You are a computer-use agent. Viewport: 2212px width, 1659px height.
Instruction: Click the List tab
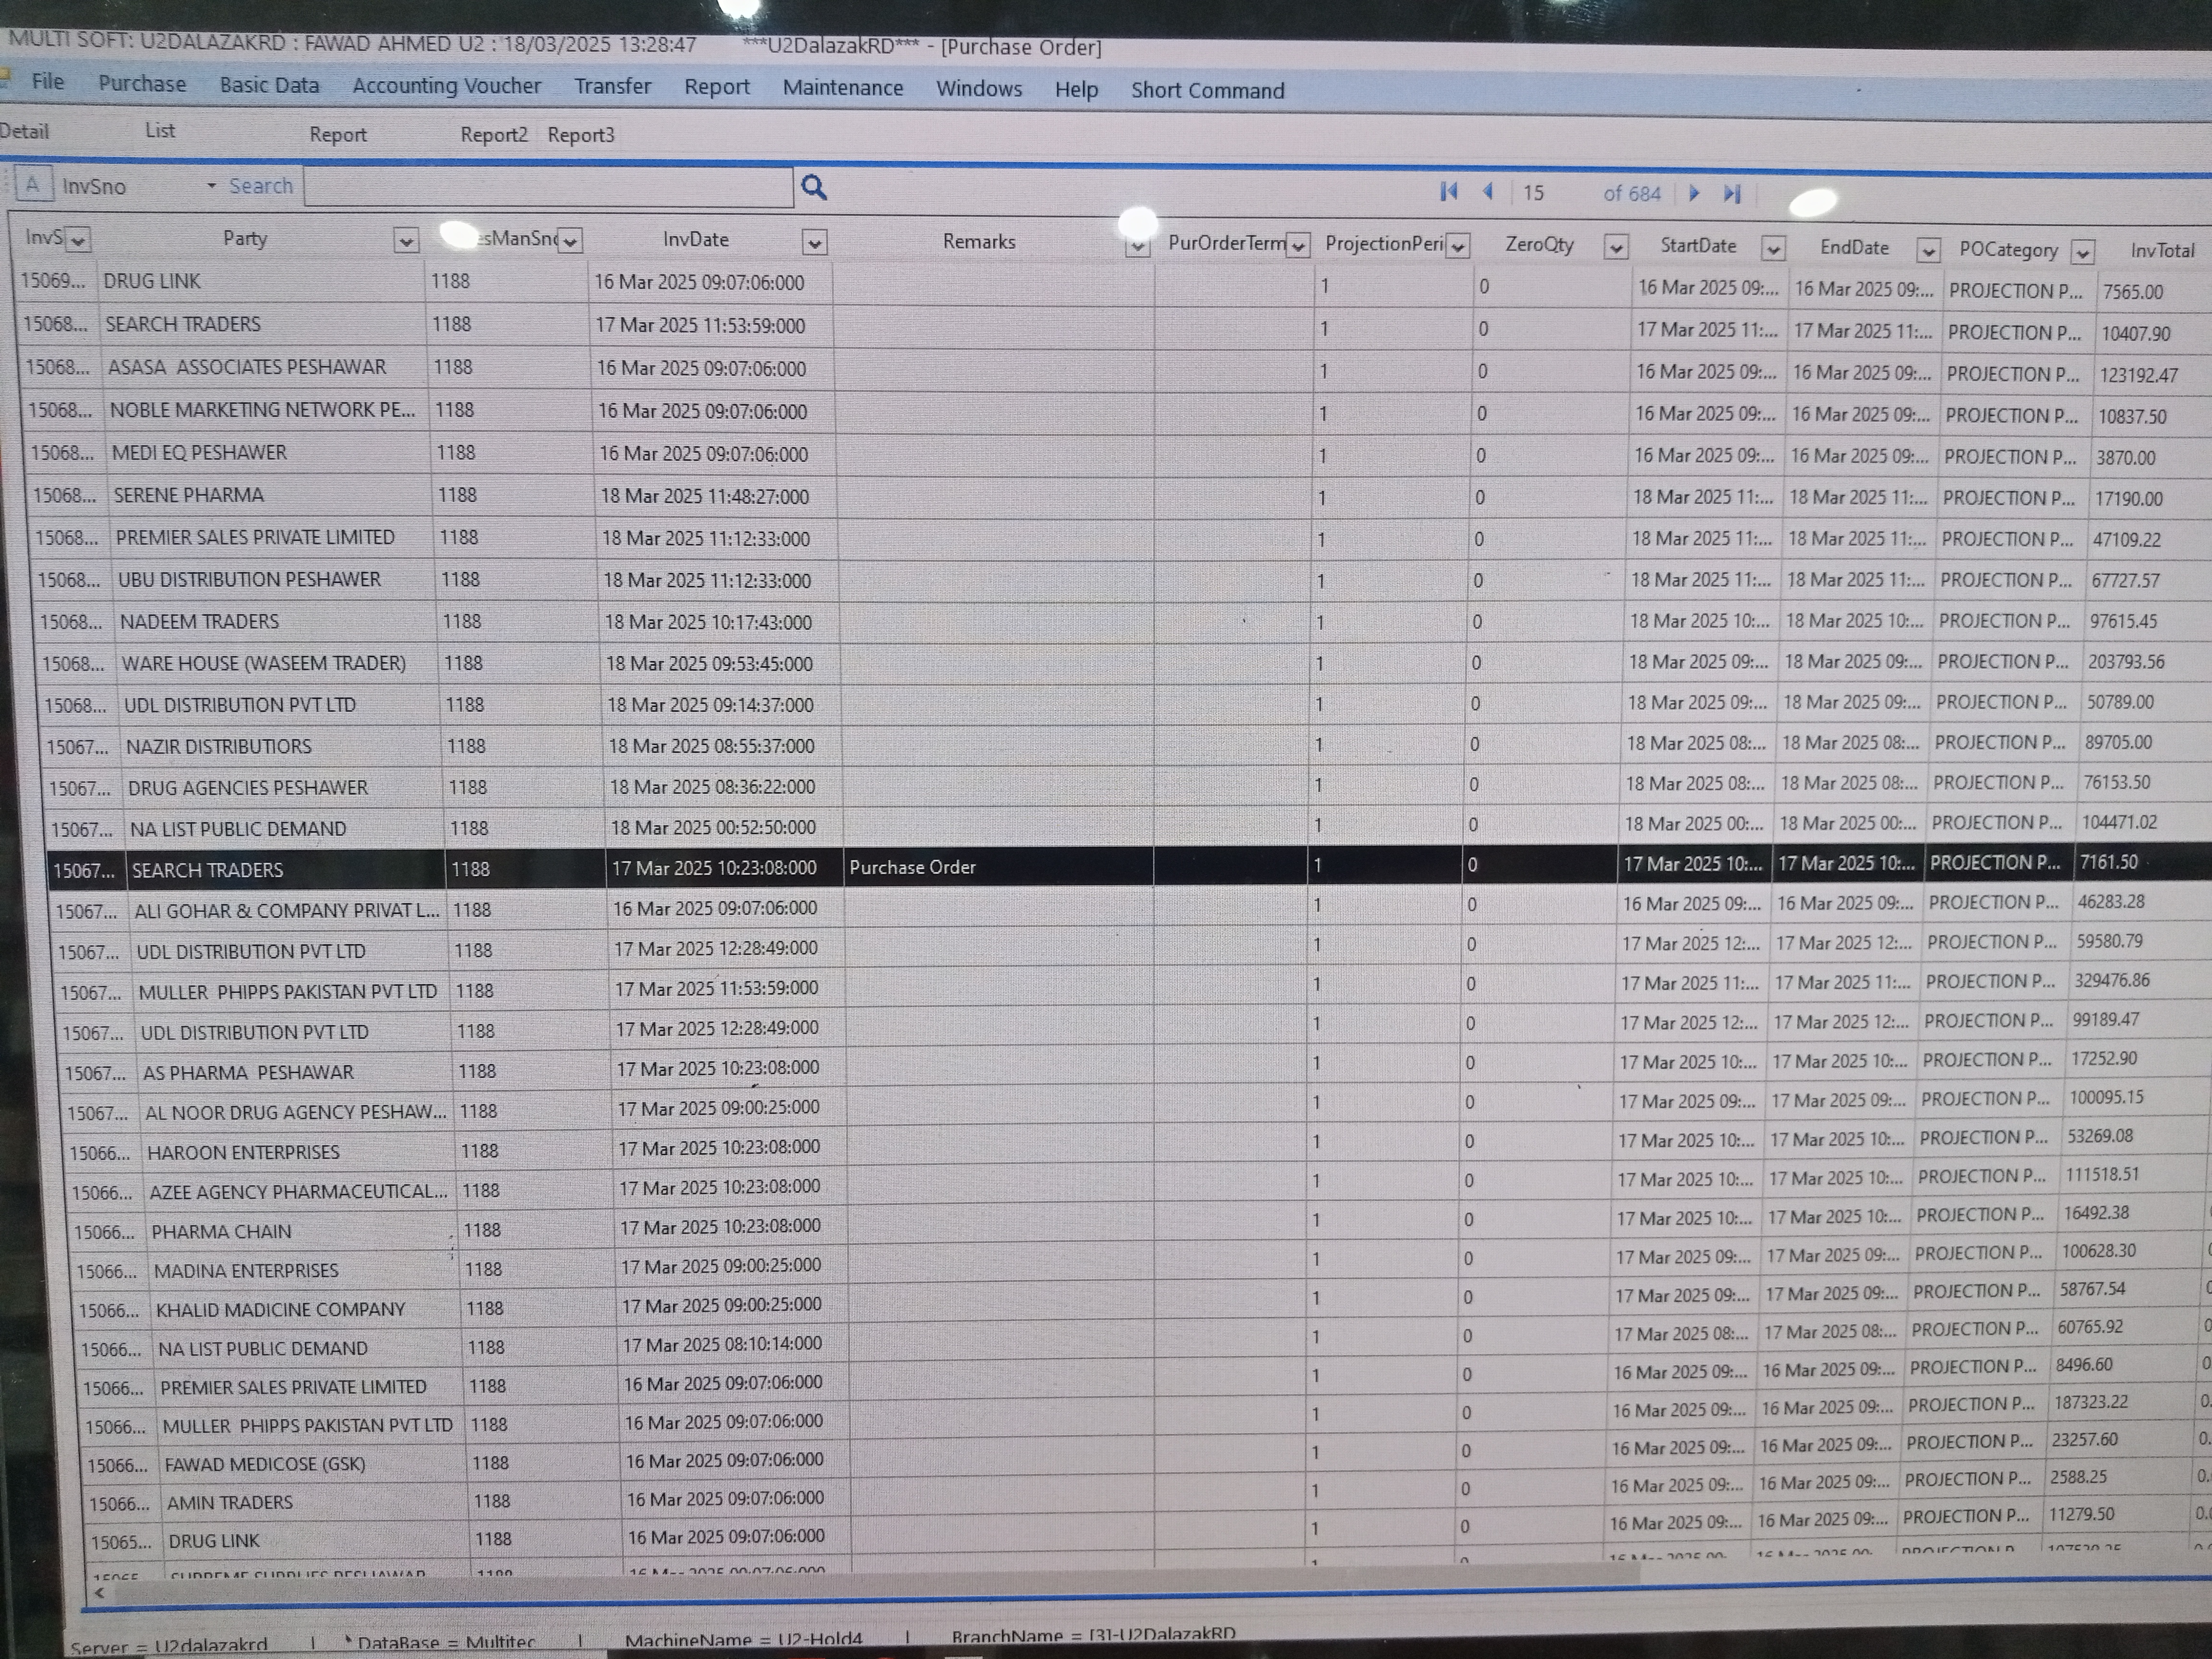(x=160, y=131)
